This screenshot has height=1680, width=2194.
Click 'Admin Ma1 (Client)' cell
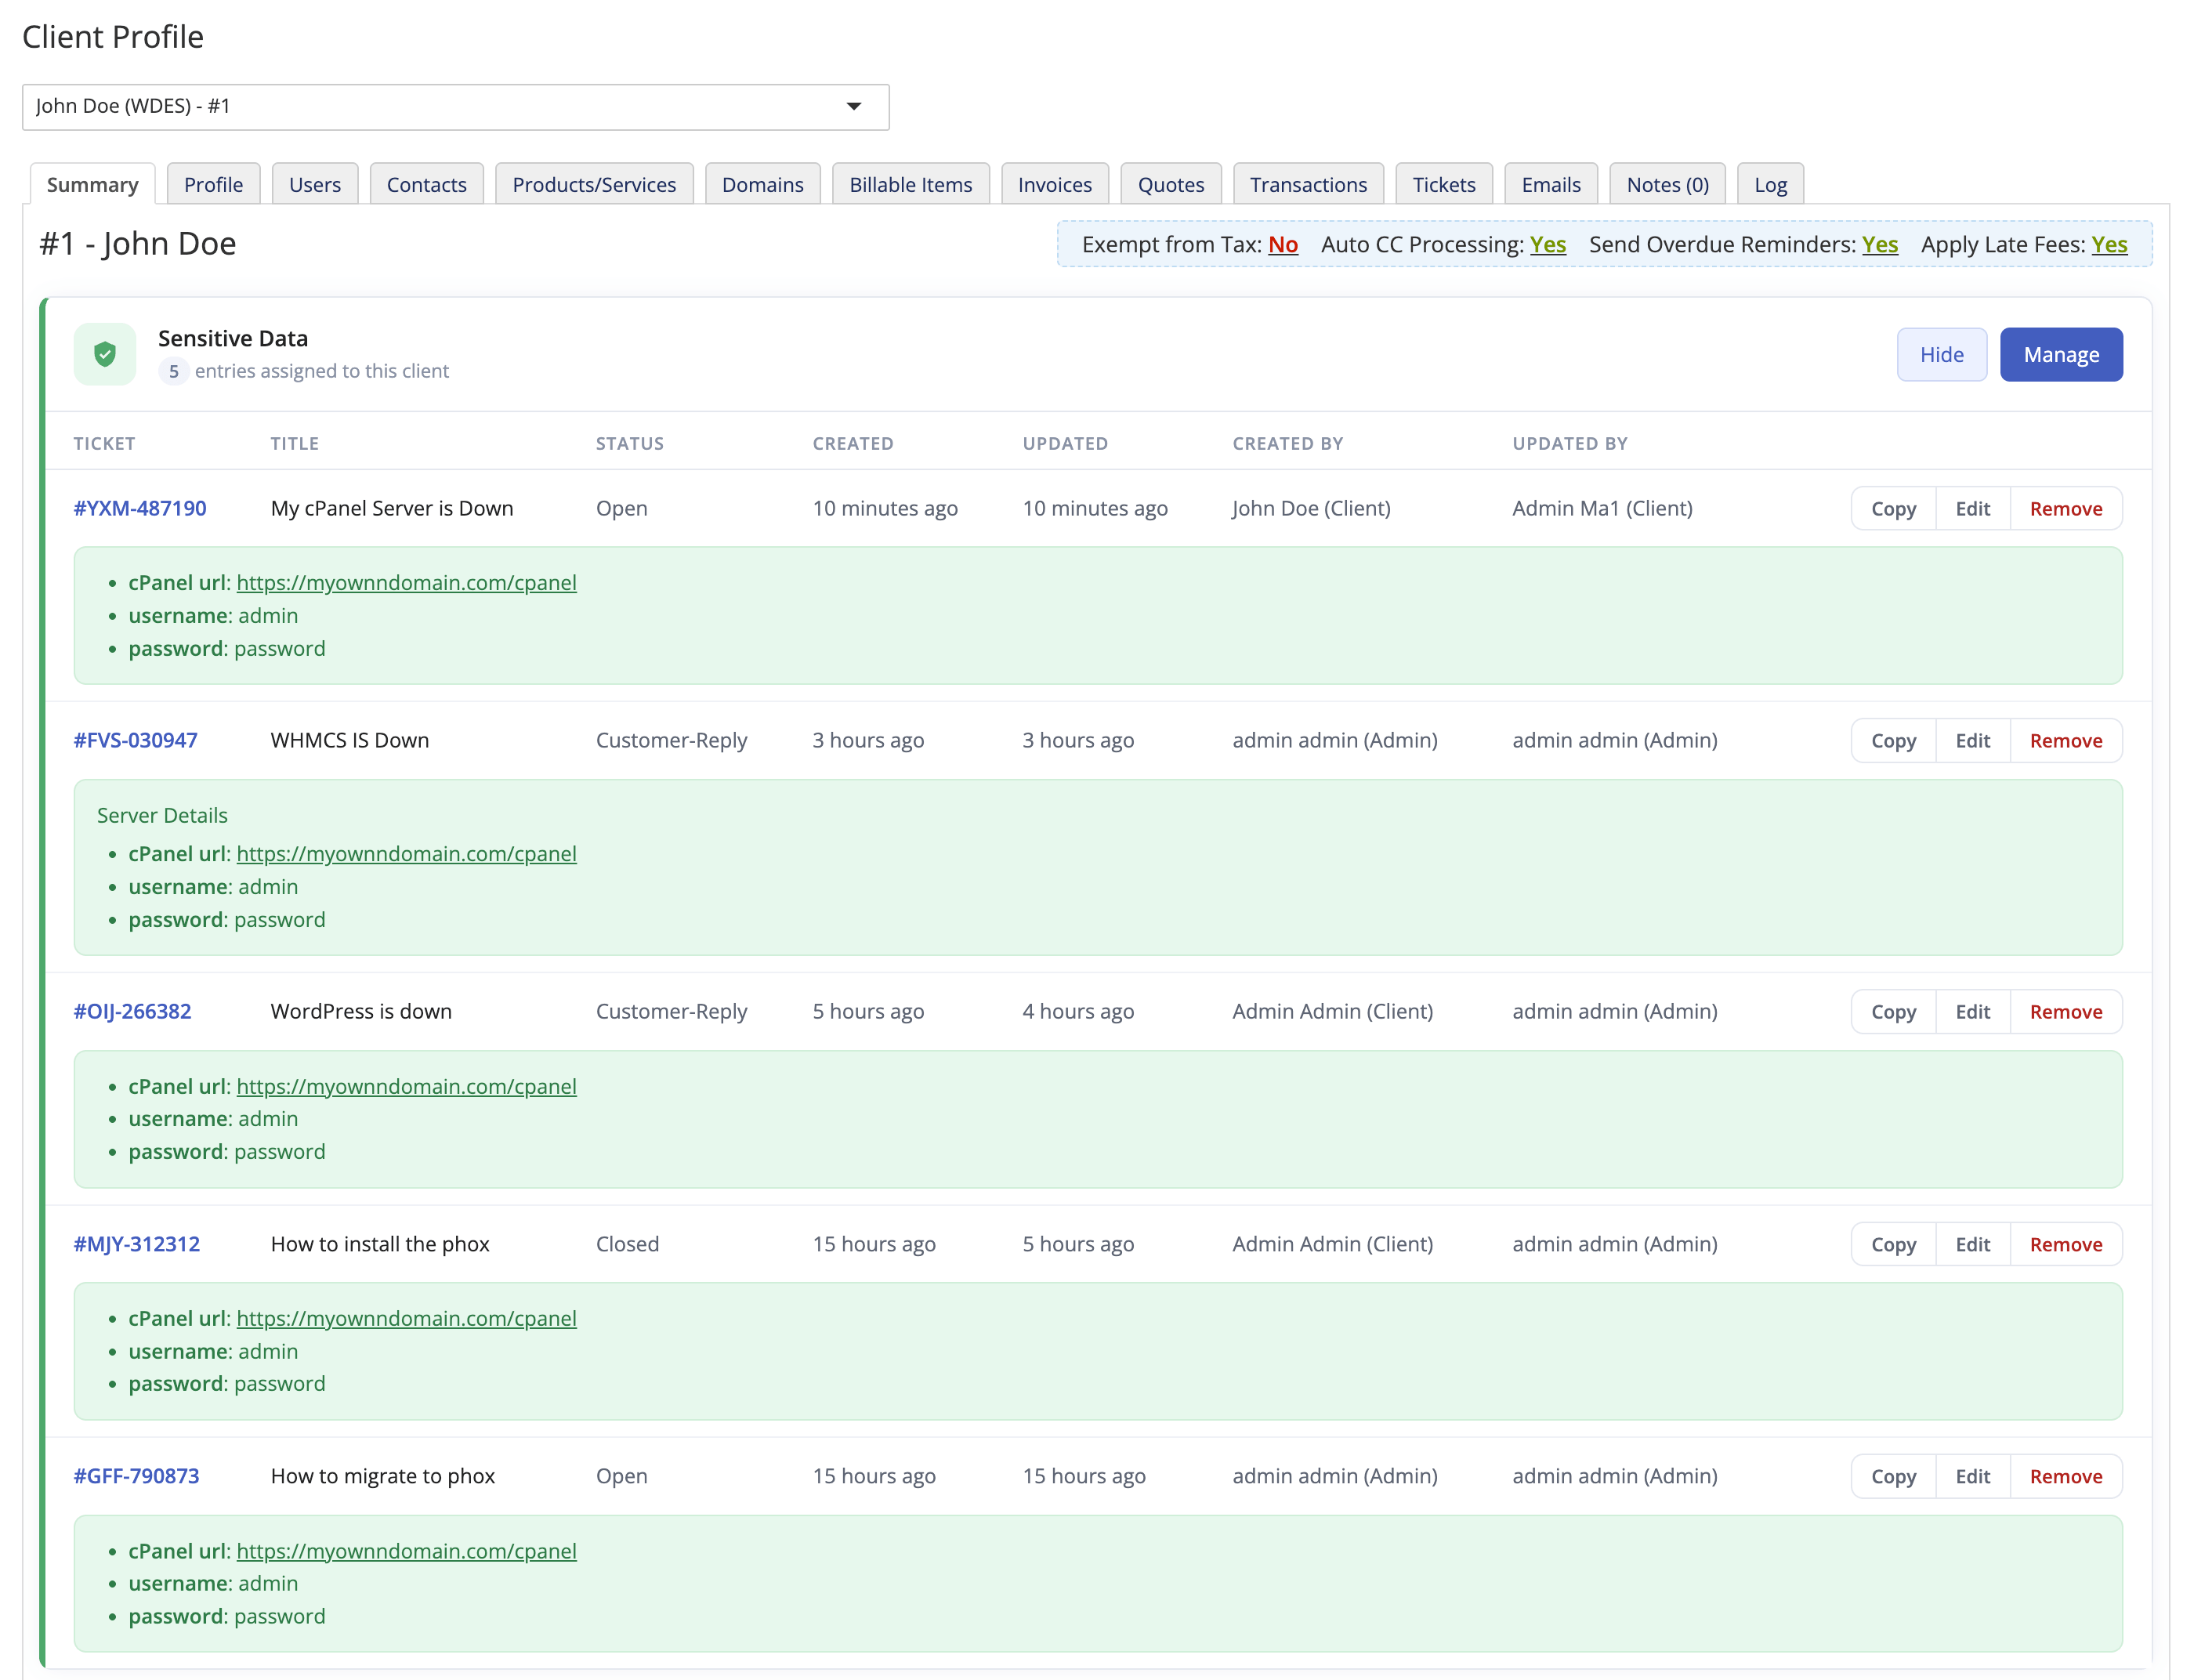1602,508
